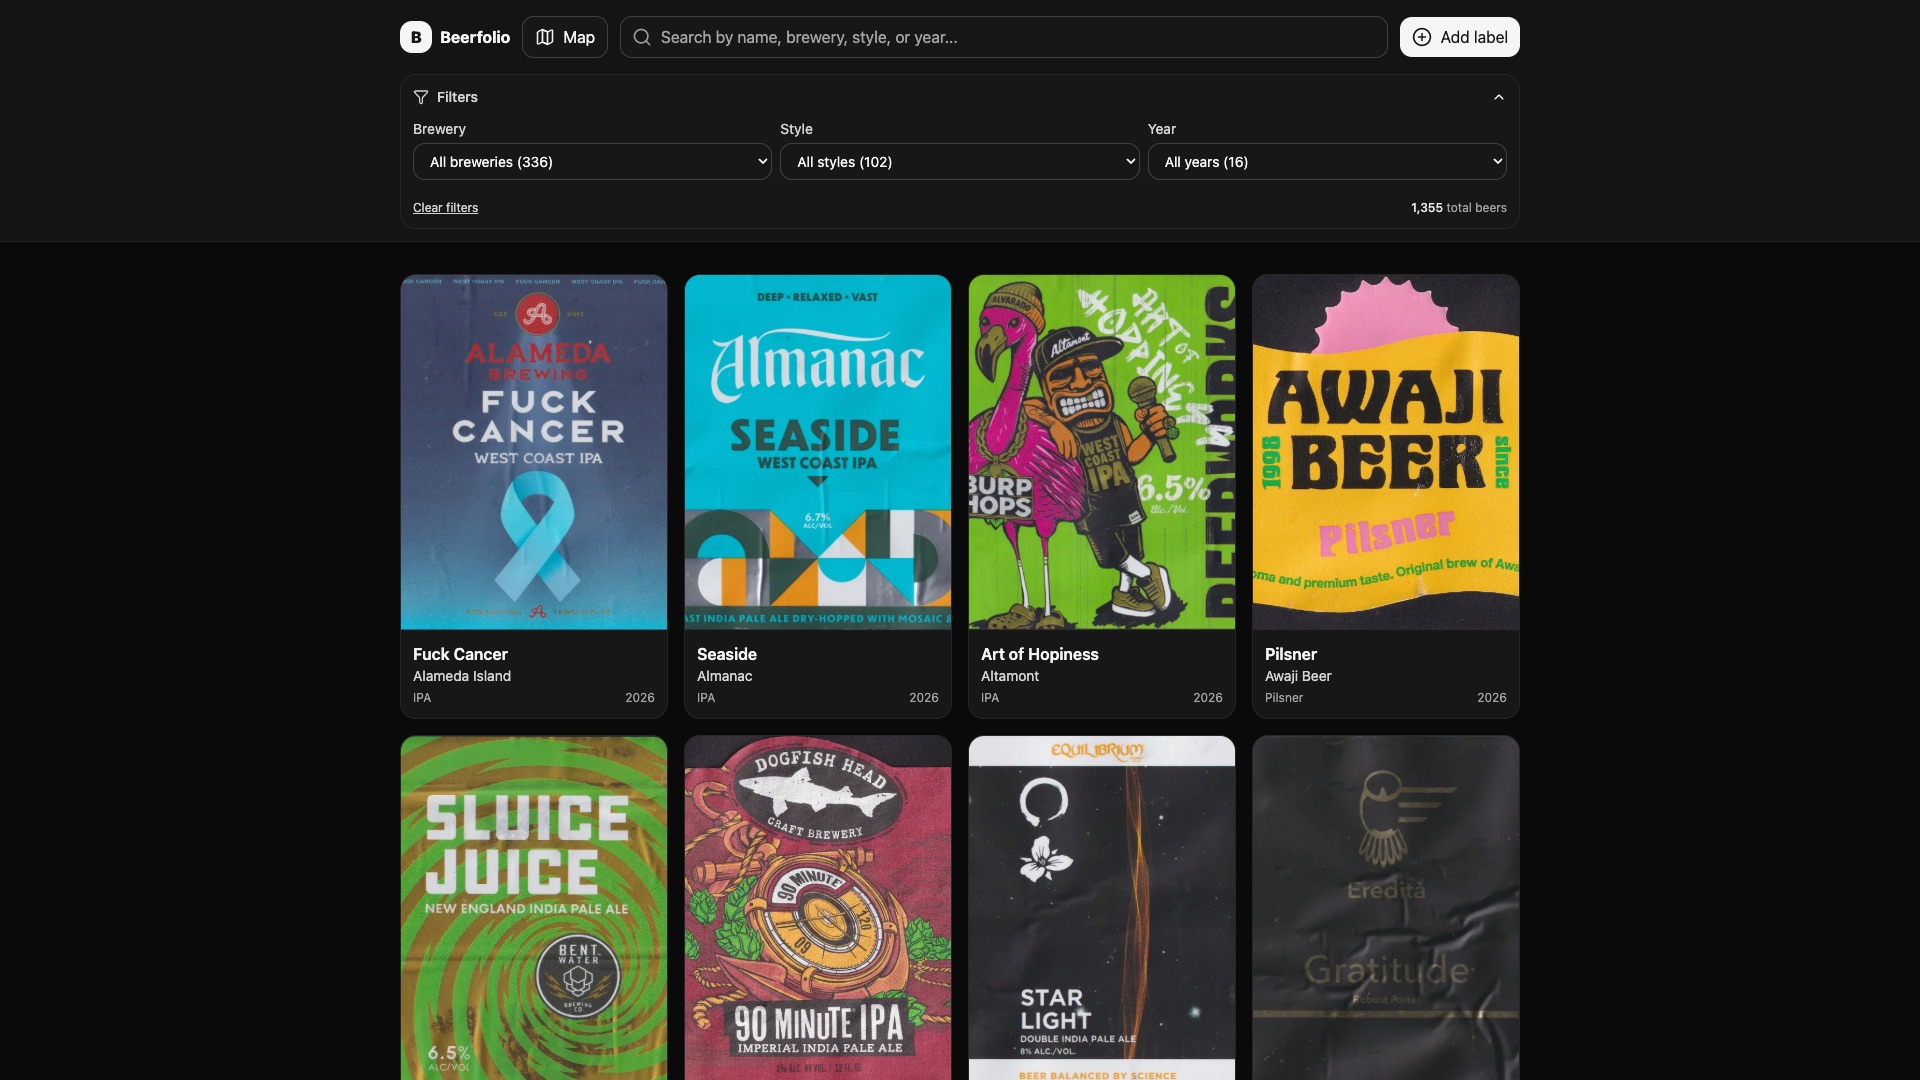1920x1080 pixels.
Task: Click the map icon in Map button
Action: pos(545,37)
